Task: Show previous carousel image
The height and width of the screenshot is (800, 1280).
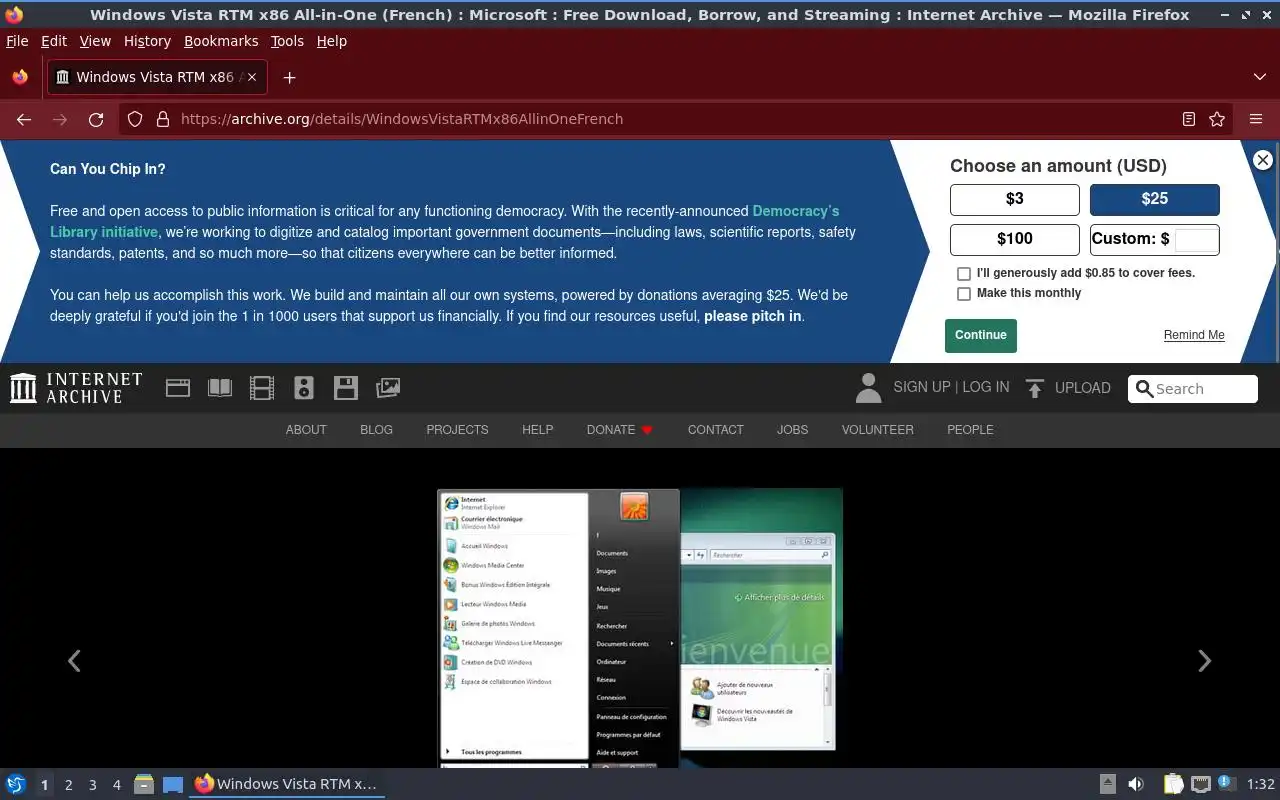Action: coord(74,660)
